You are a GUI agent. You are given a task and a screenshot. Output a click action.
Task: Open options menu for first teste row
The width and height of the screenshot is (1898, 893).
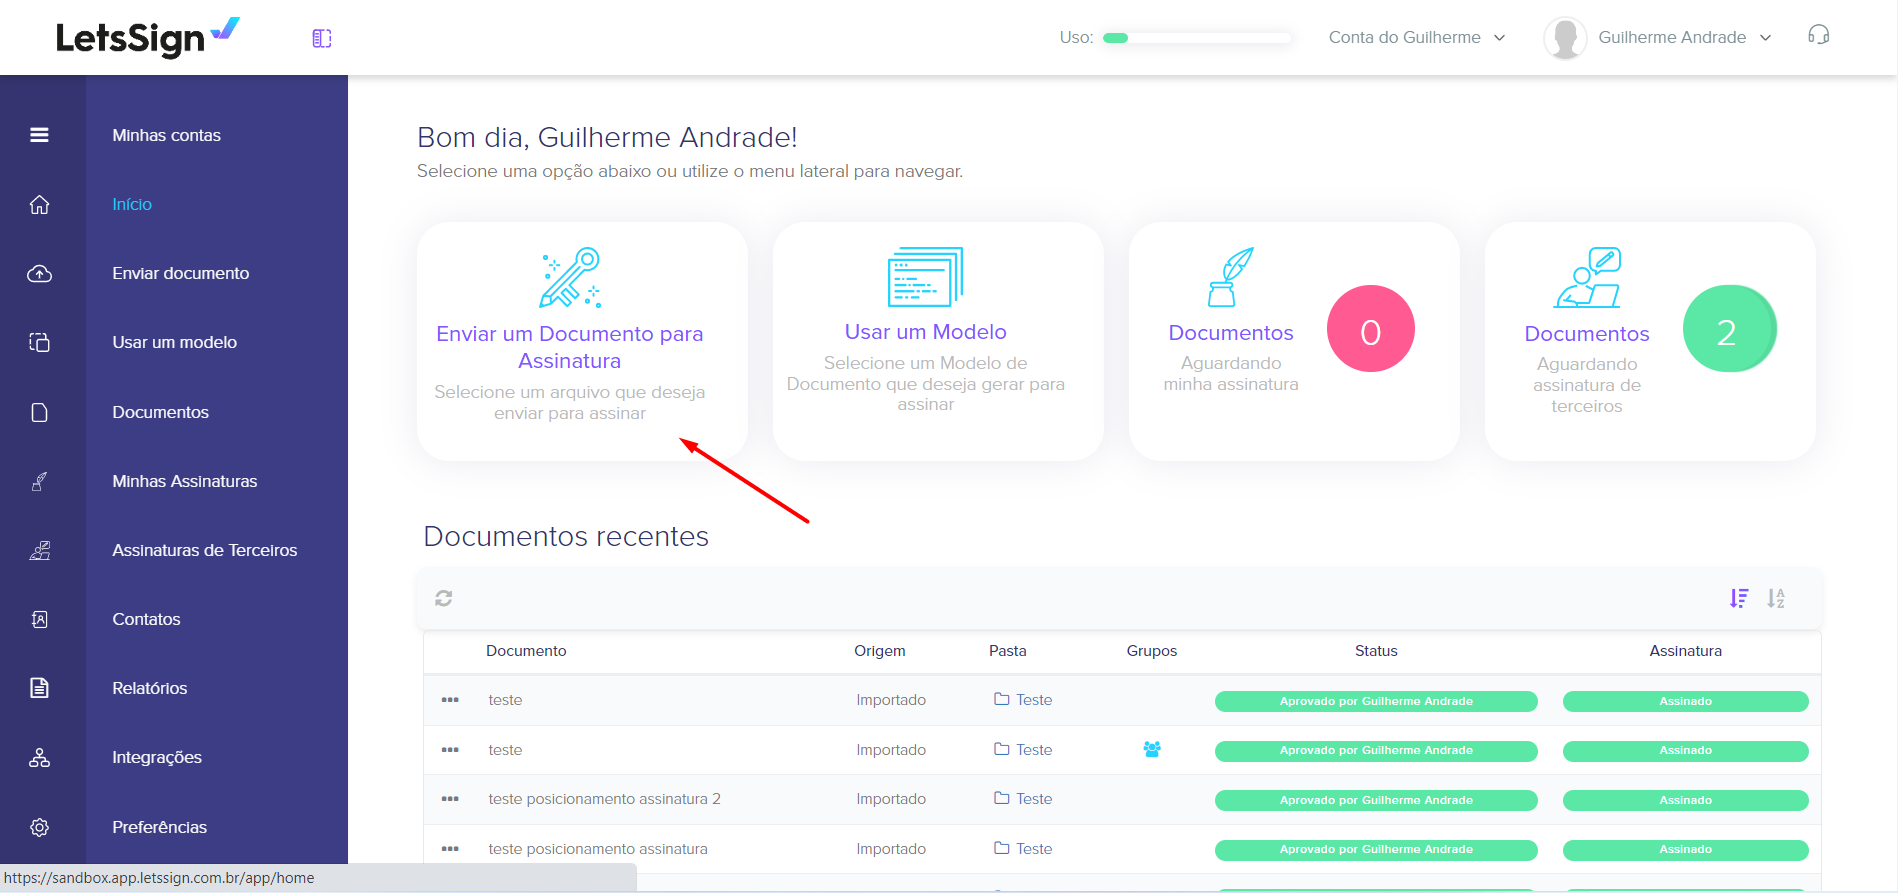450,700
